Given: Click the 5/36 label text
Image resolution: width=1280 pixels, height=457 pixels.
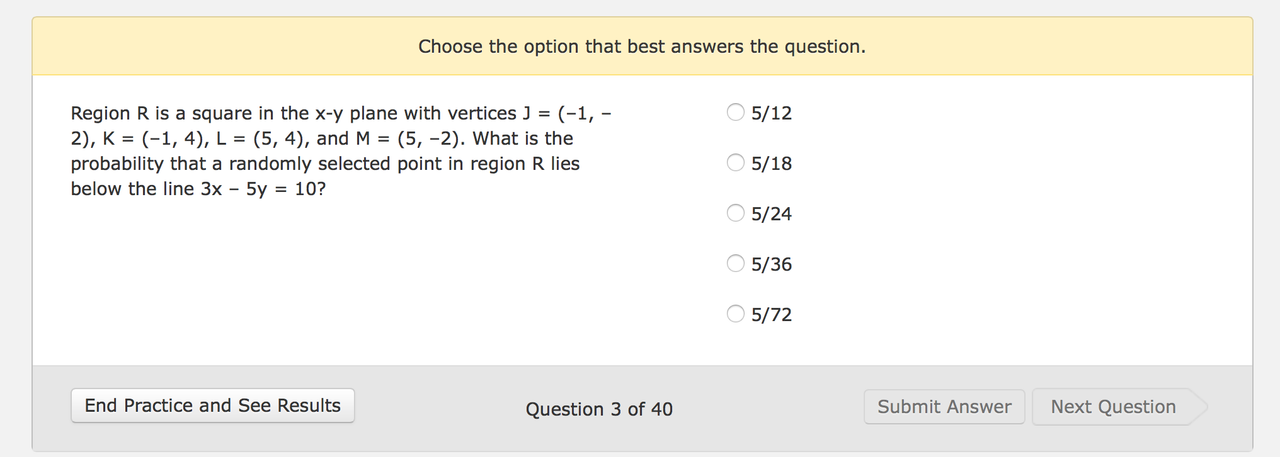Looking at the screenshot, I should click(772, 265).
